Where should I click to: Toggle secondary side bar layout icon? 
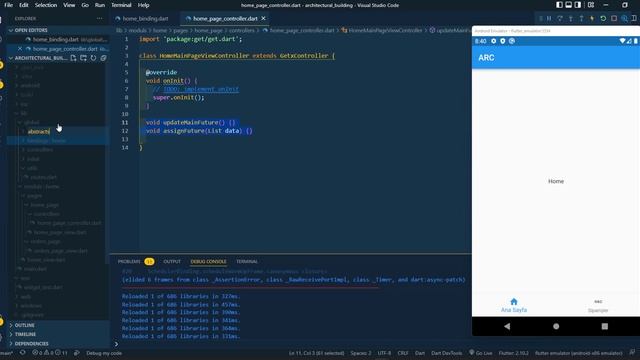tap(578, 5)
